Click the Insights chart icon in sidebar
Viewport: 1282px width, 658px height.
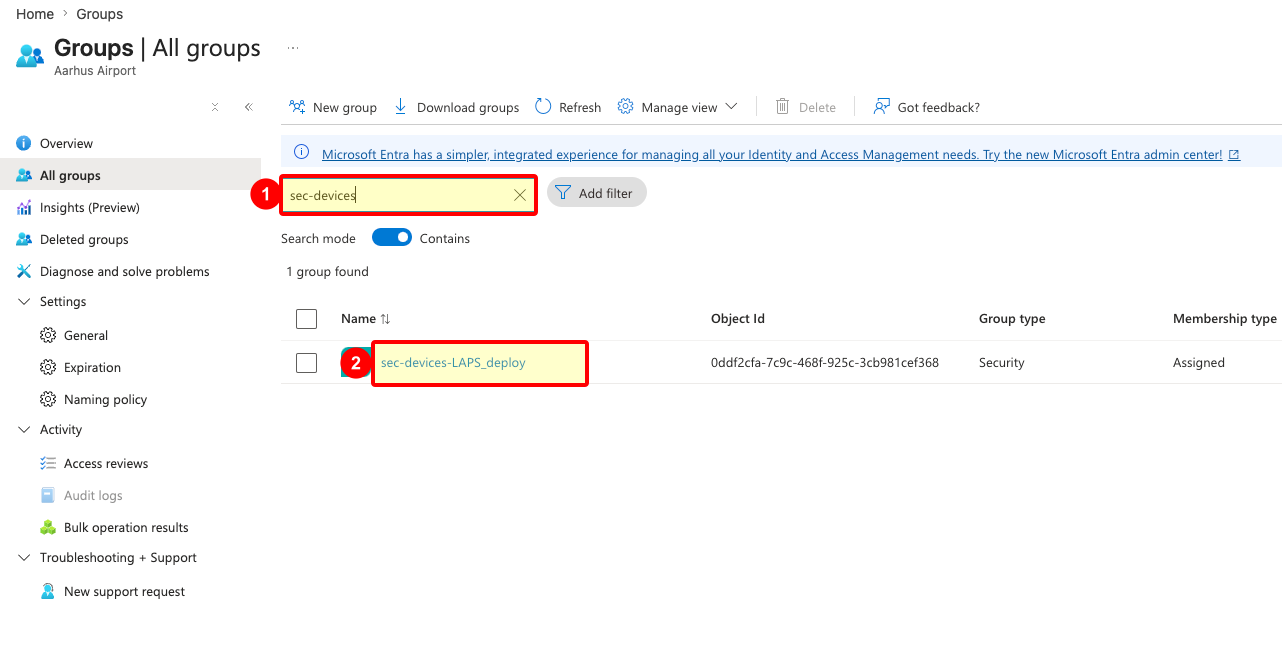click(24, 207)
